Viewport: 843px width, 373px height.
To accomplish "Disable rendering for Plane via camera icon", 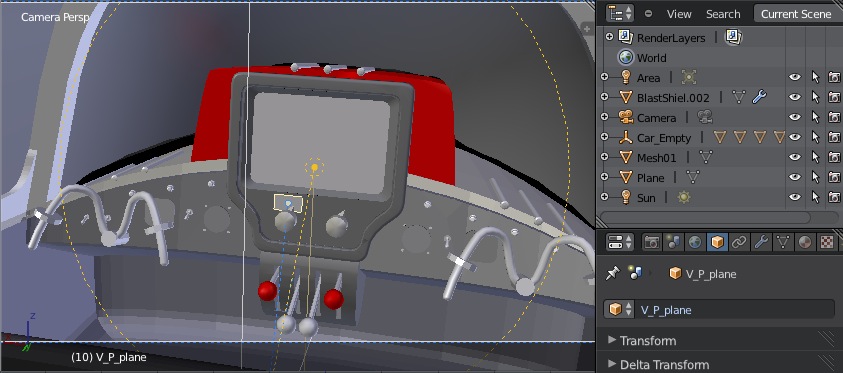I will coord(834,177).
